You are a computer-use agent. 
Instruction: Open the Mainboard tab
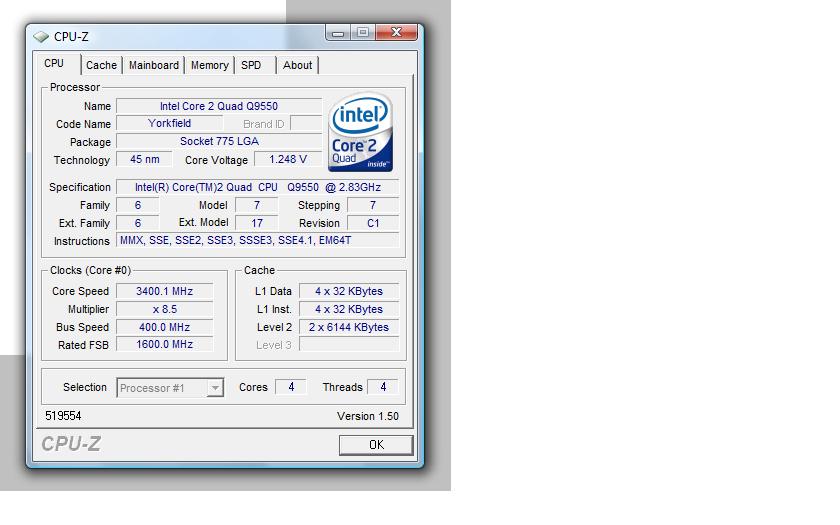(154, 65)
